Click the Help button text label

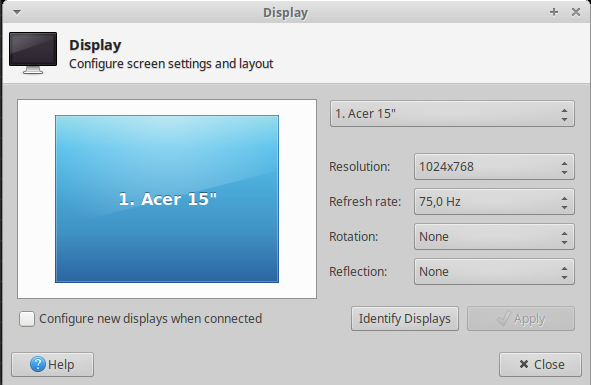pyautogui.click(x=61, y=365)
